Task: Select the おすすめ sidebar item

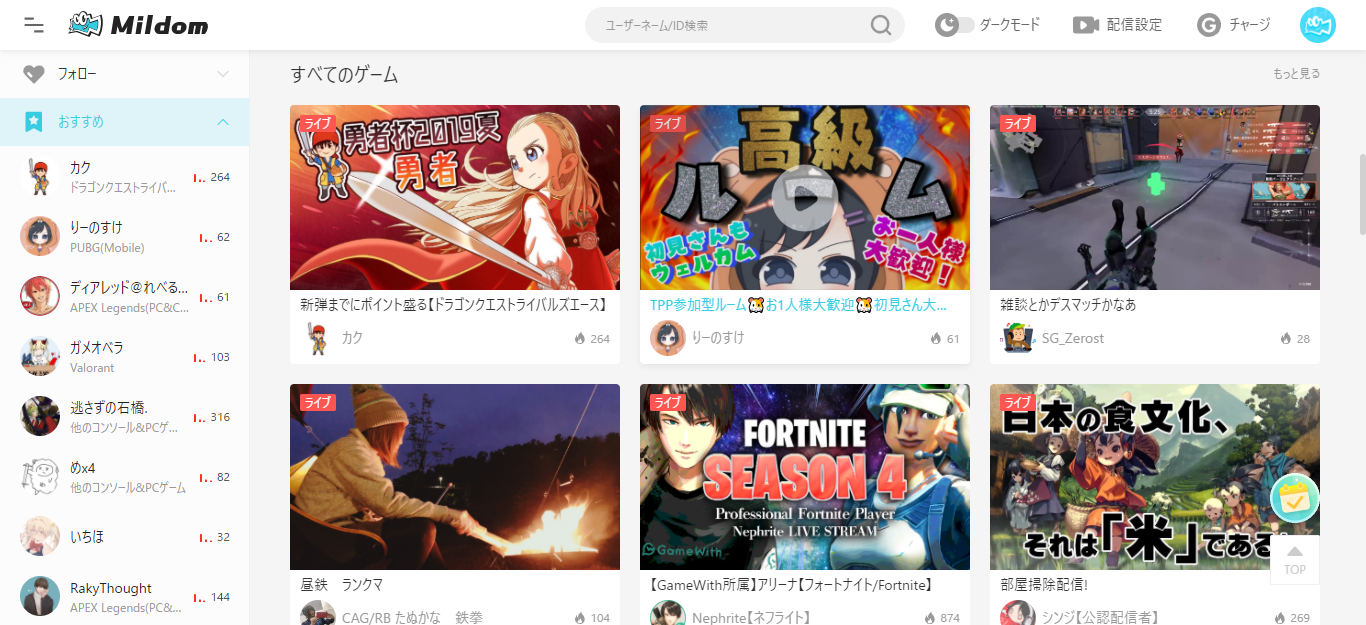Action: click(124, 122)
